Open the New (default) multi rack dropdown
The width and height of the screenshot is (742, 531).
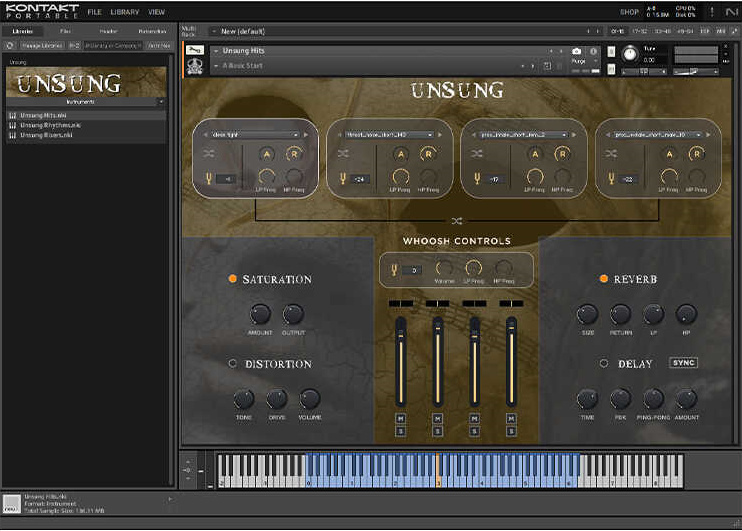[x=214, y=31]
